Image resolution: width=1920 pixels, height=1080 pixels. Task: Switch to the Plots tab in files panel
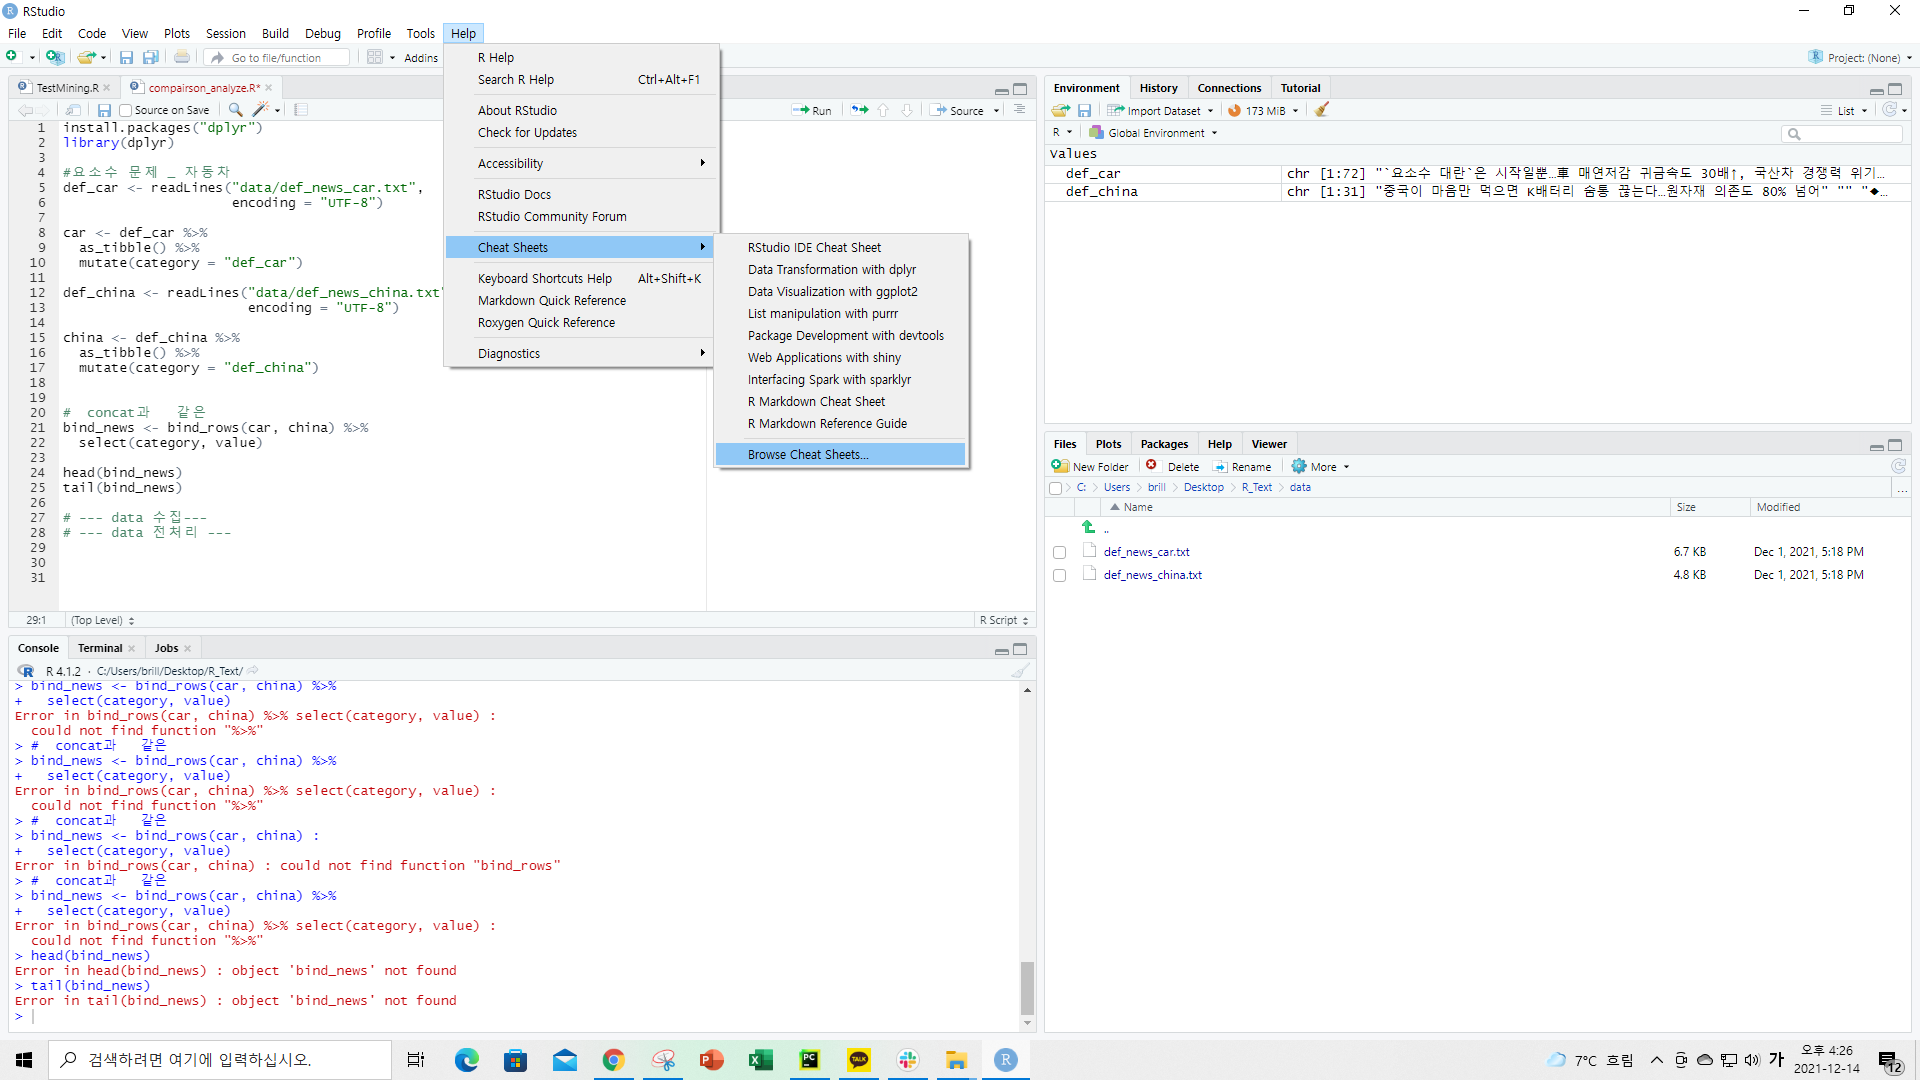click(1108, 443)
